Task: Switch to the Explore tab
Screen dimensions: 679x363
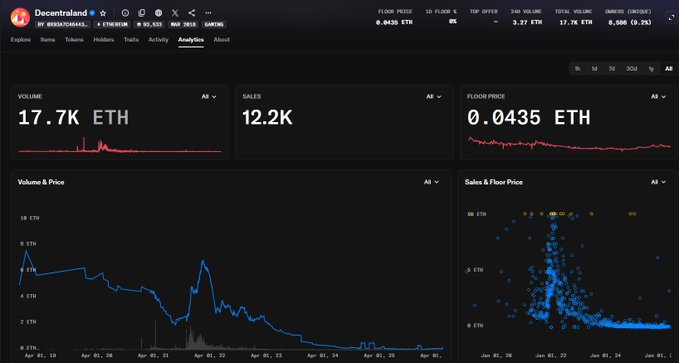Action: (x=21, y=39)
